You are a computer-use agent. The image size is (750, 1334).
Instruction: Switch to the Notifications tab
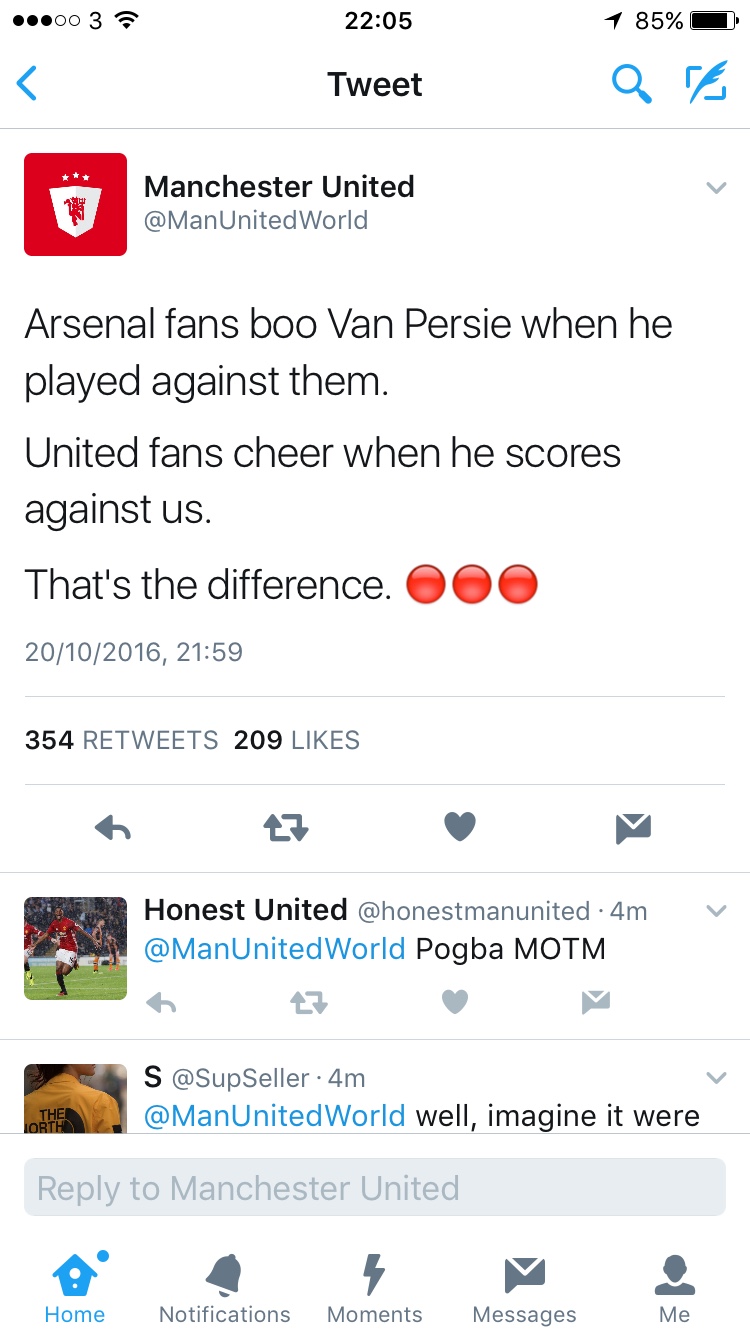pos(224,1289)
